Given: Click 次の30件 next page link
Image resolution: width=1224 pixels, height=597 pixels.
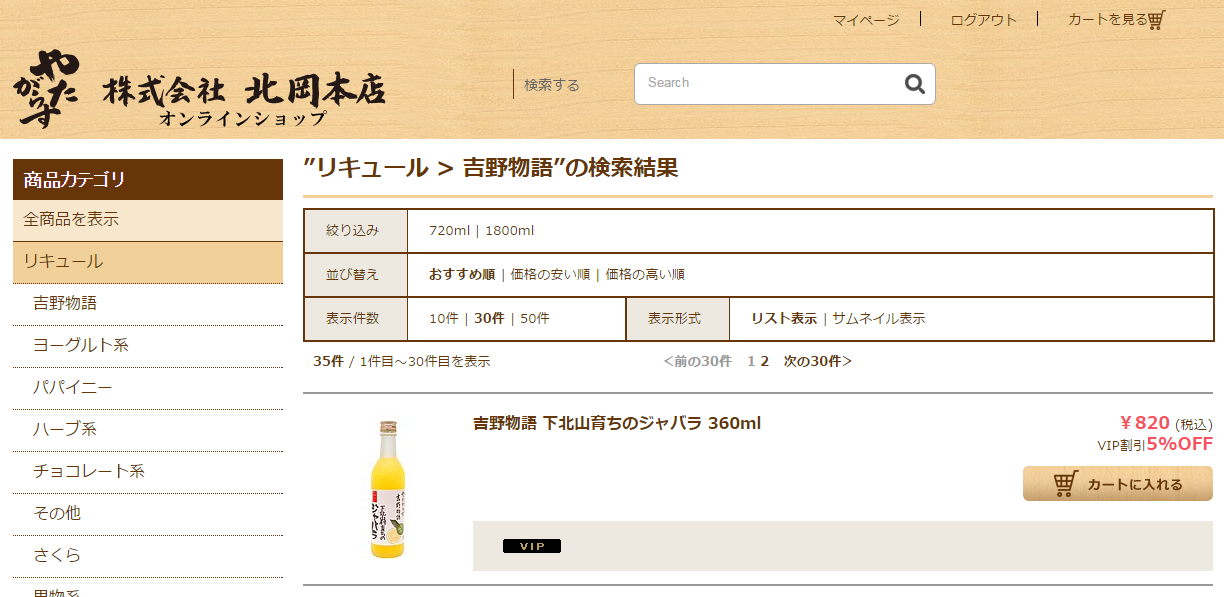Looking at the screenshot, I should (818, 361).
